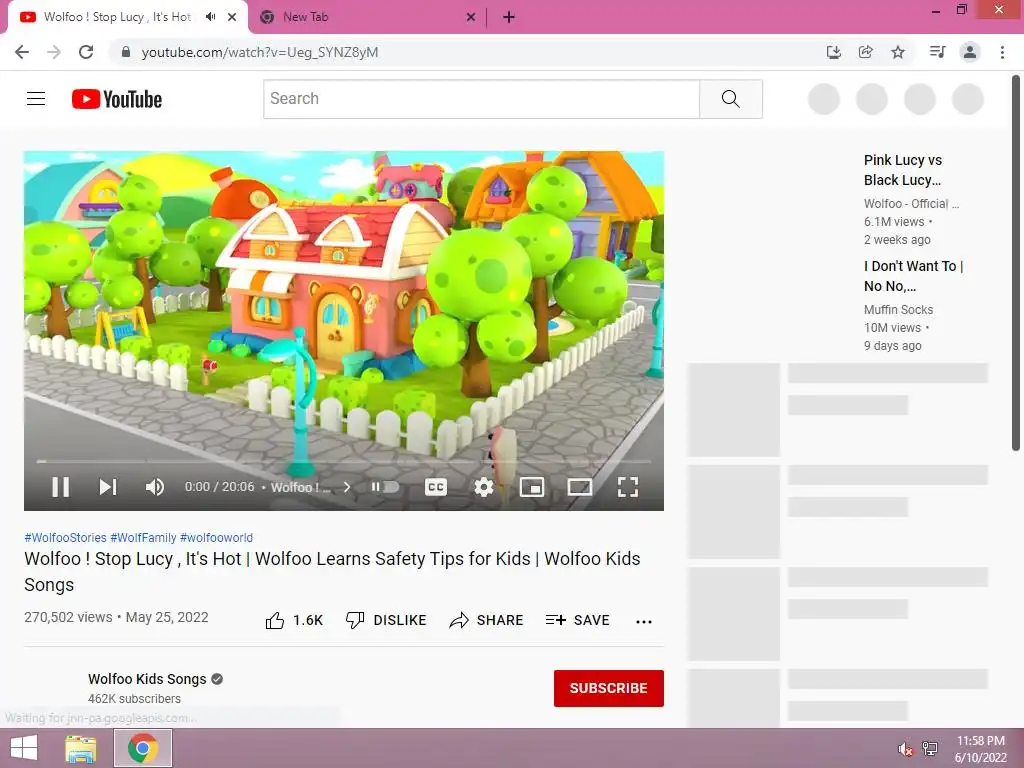Click install app icon in address bar
Image resolution: width=1024 pixels, height=768 pixels.
(833, 52)
